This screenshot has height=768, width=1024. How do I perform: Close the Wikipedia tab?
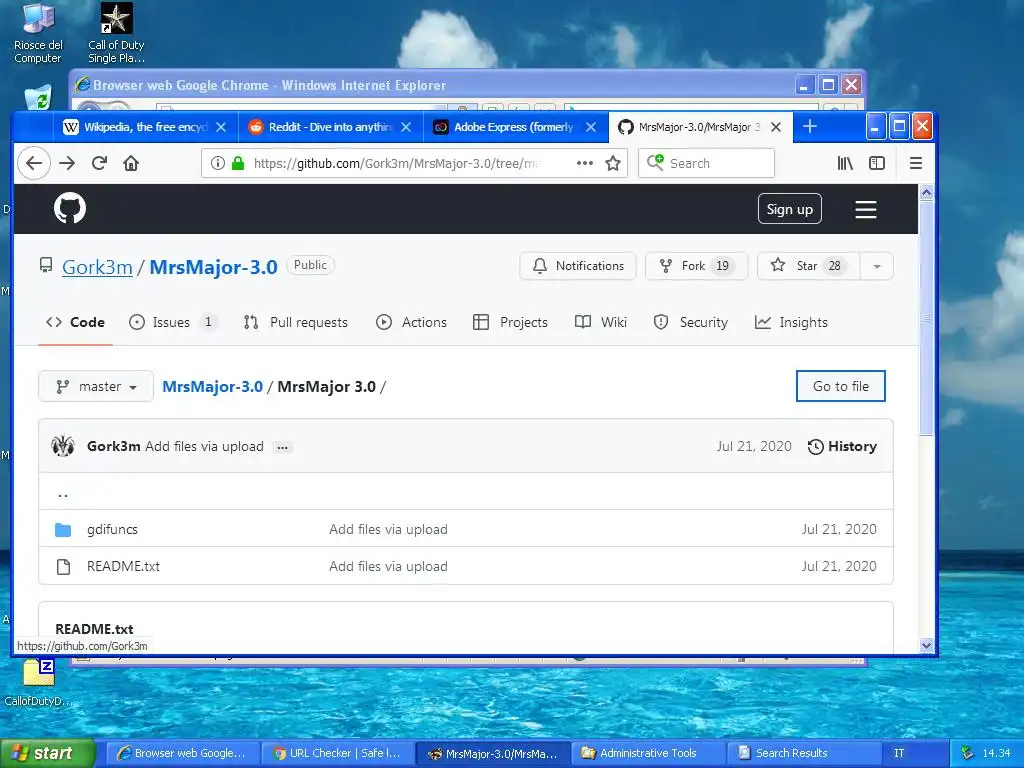(x=221, y=127)
